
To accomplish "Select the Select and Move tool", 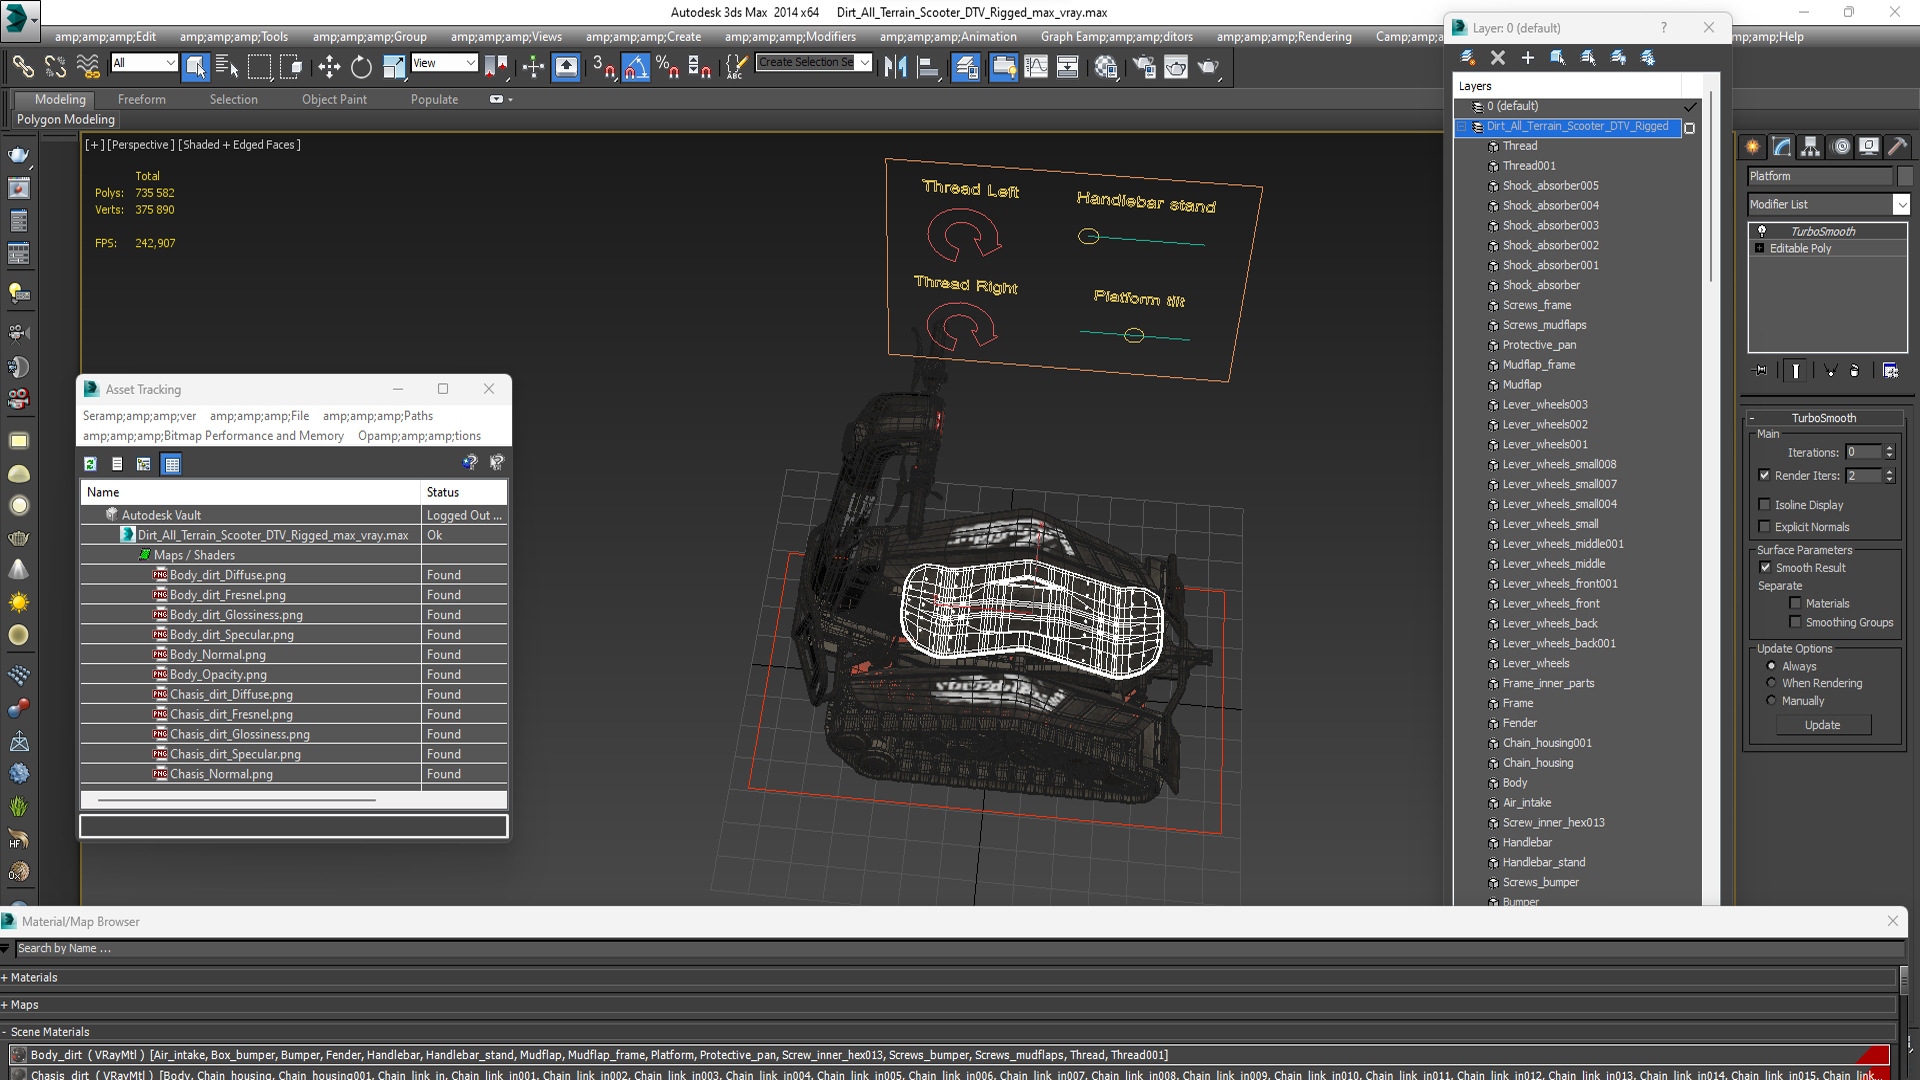I will point(329,67).
